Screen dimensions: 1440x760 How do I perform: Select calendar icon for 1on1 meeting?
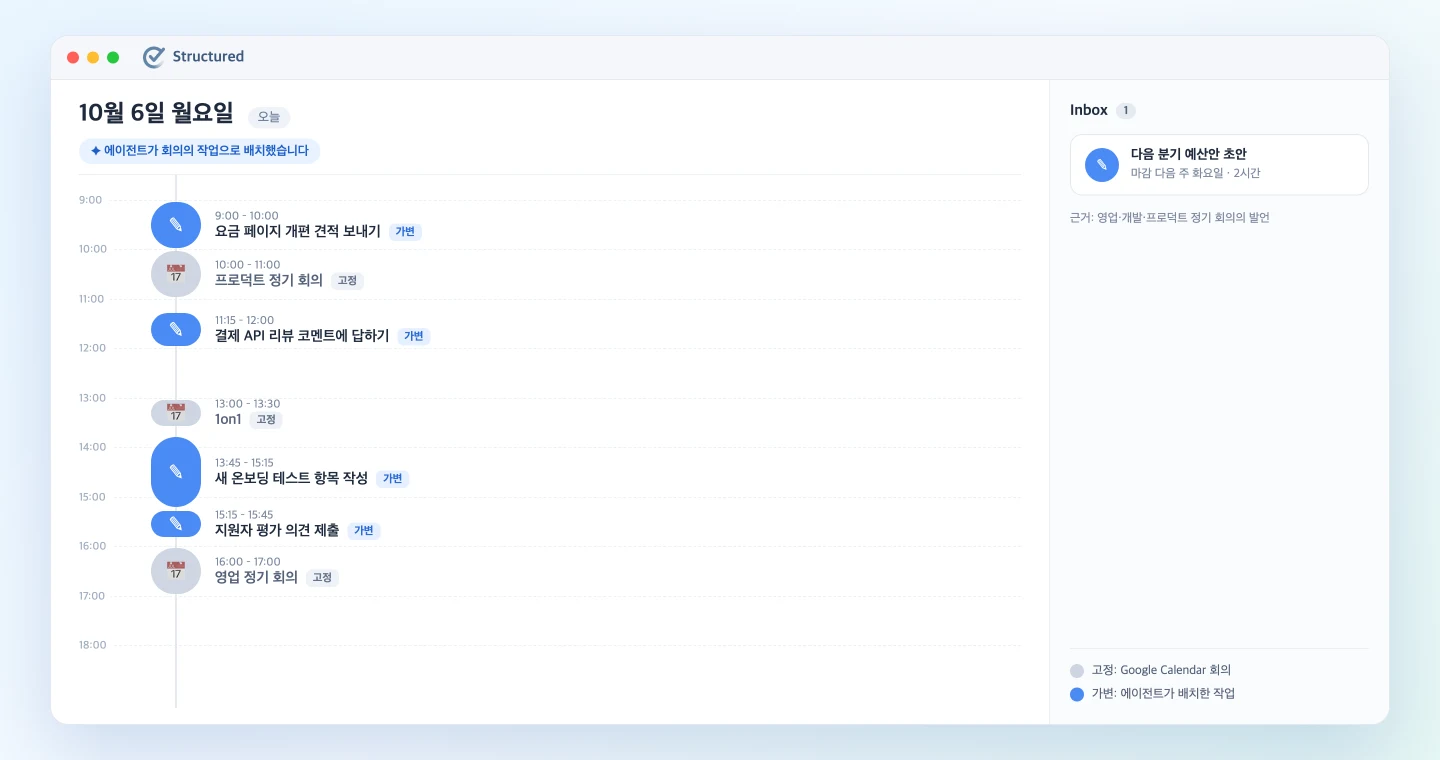coord(176,412)
